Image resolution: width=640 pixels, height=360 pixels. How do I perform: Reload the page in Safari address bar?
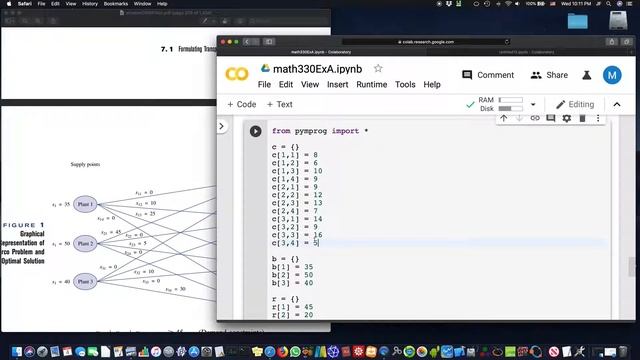coord(507,42)
